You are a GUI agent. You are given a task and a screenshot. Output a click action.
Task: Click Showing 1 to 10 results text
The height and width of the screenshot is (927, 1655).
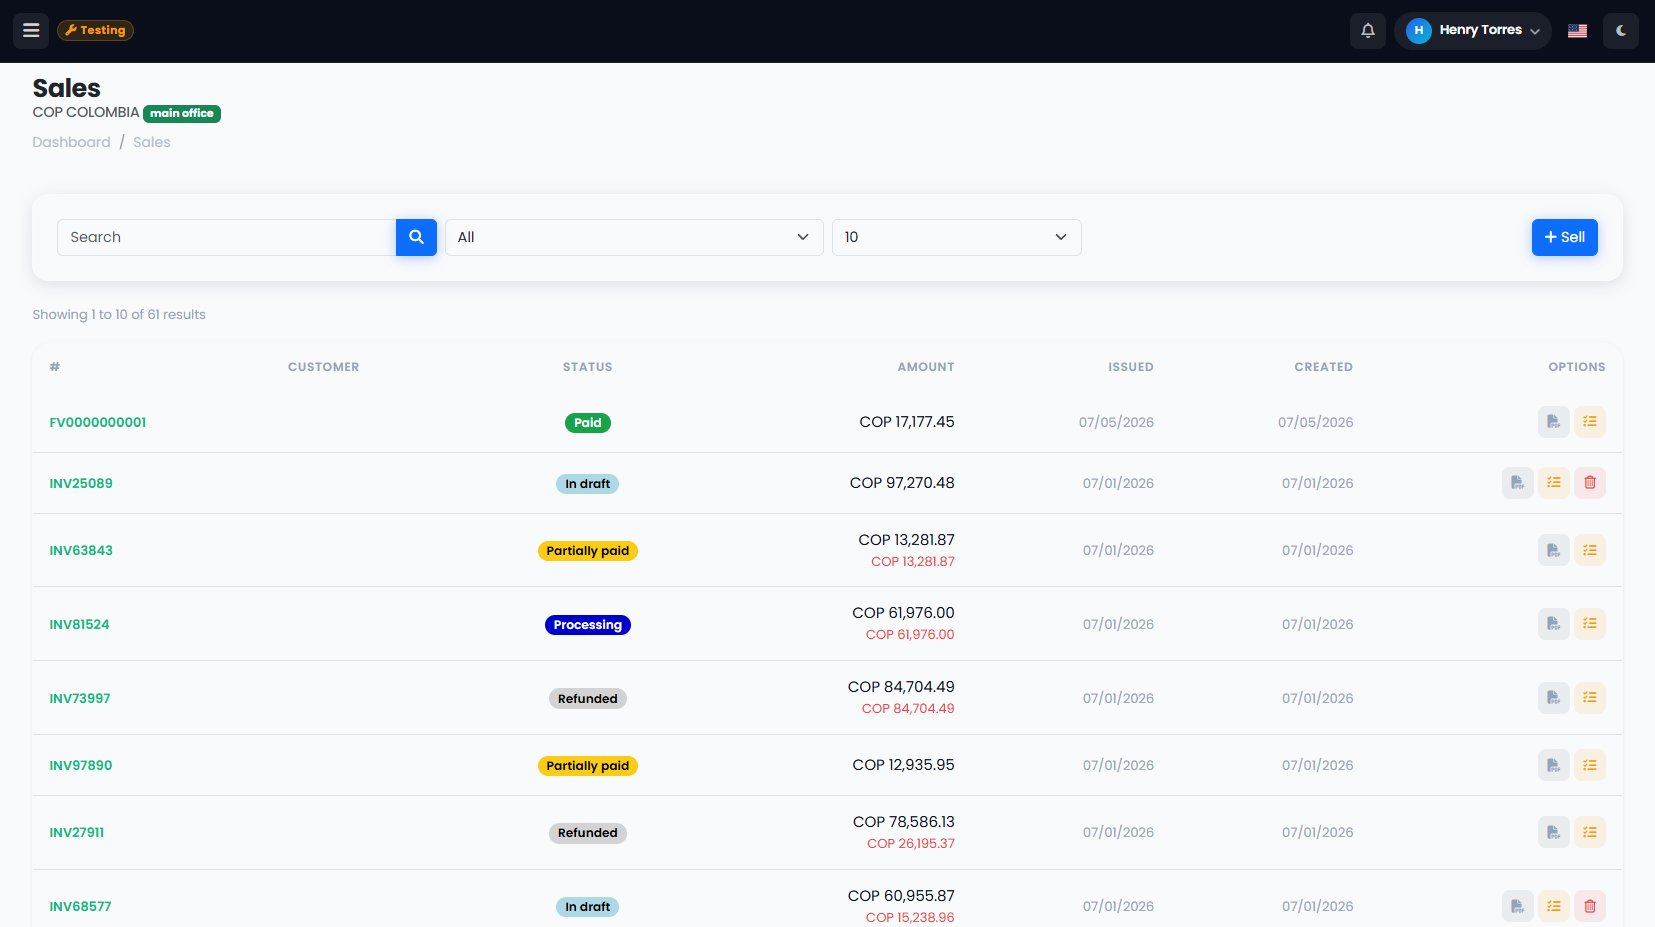[119, 314]
